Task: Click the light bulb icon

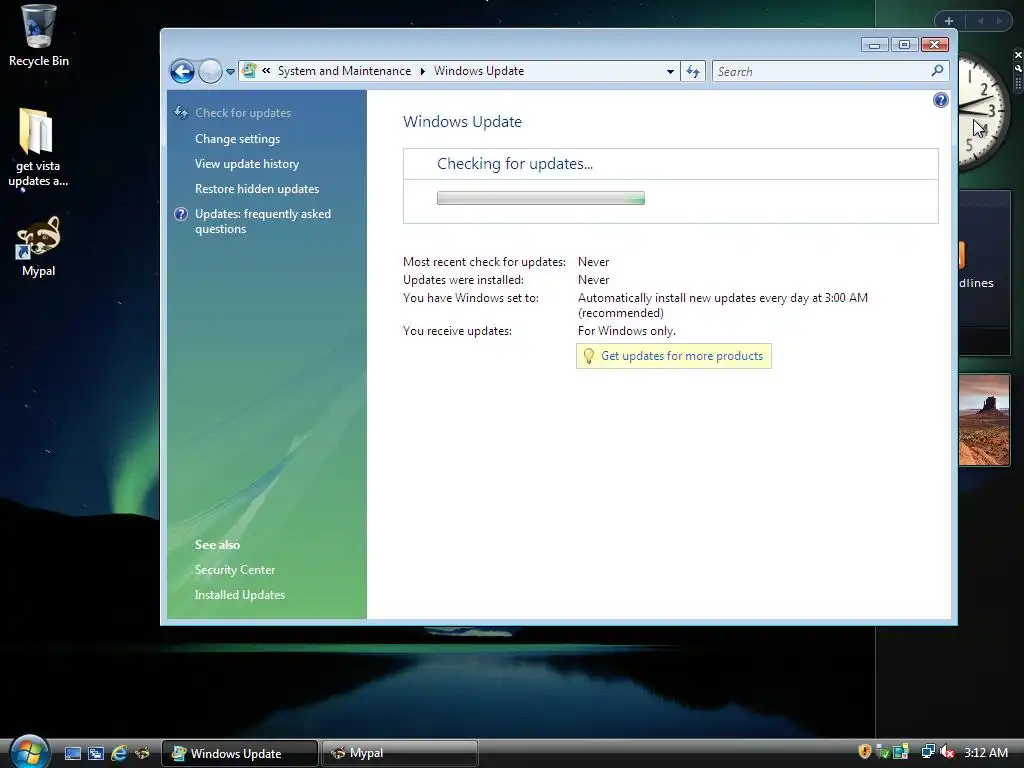Action: click(x=588, y=356)
